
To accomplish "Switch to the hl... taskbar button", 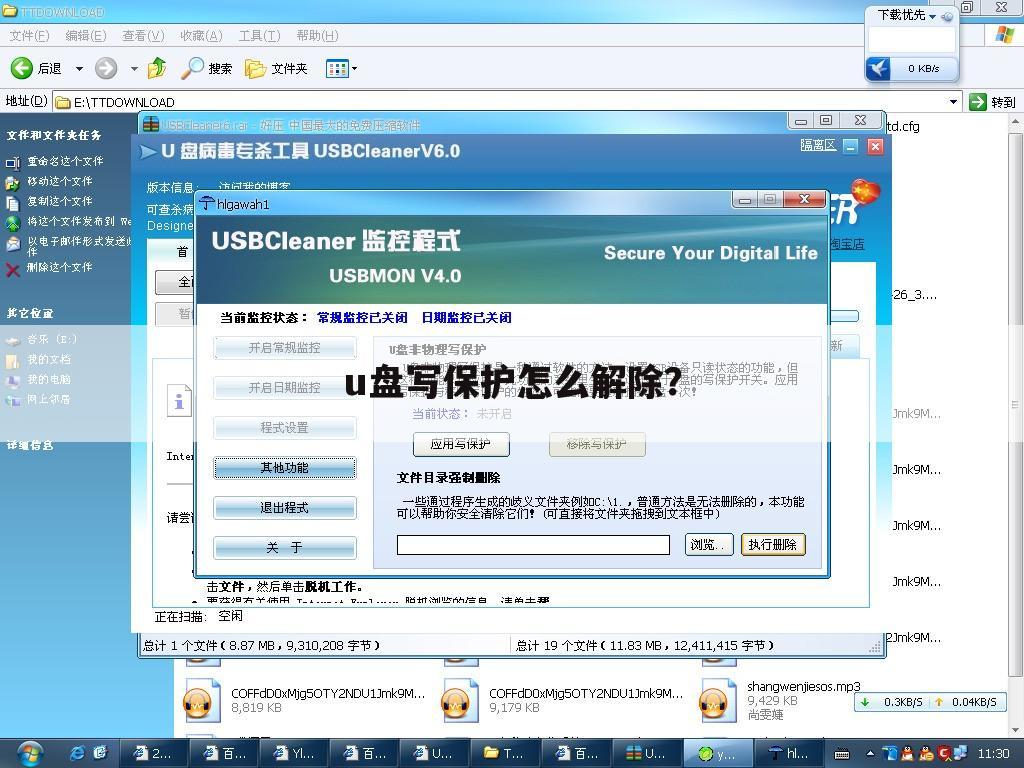I will (788, 754).
